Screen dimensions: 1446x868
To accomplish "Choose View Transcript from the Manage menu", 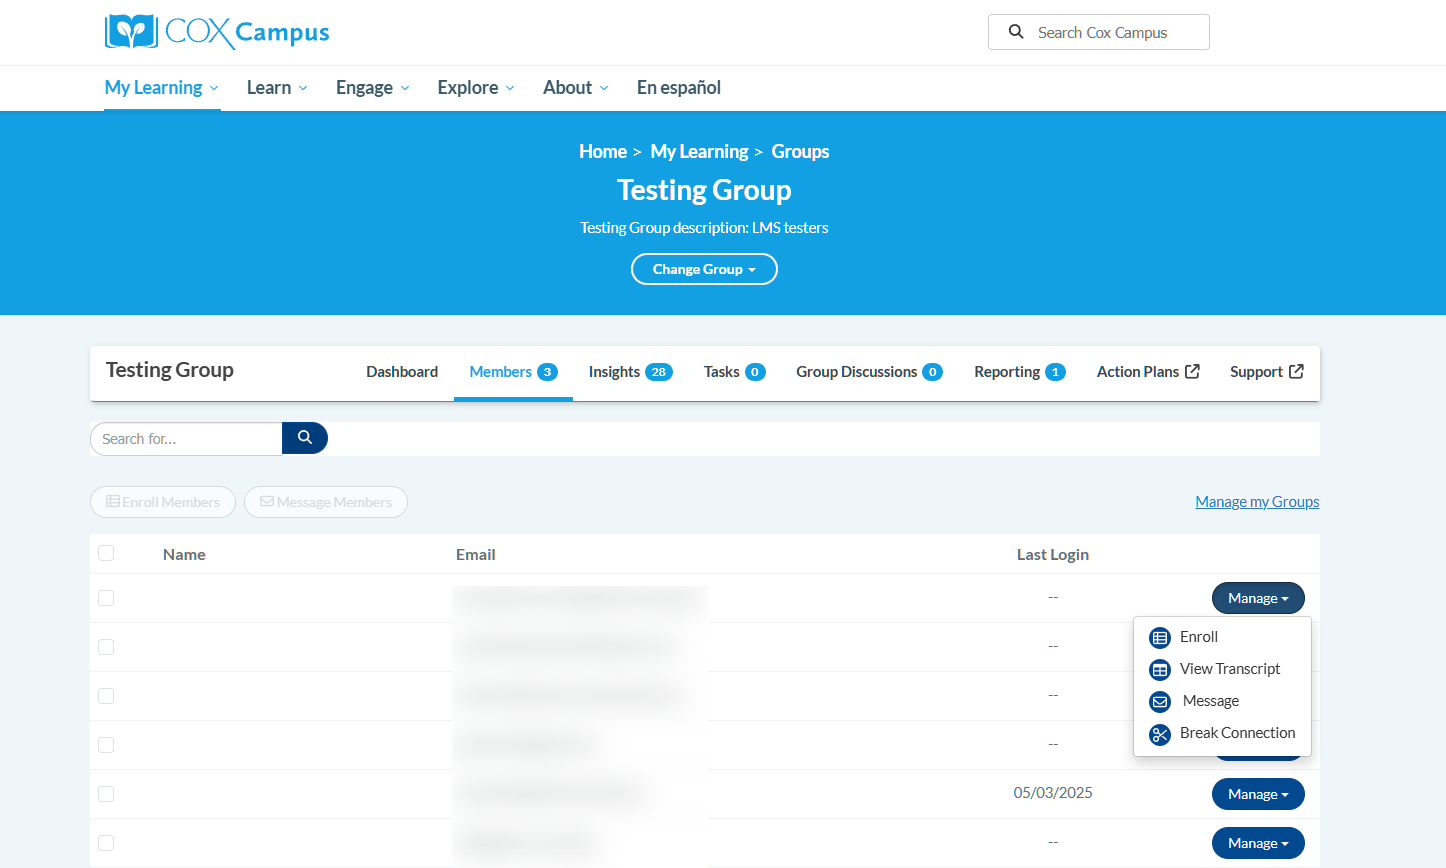I will (x=1222, y=669).
